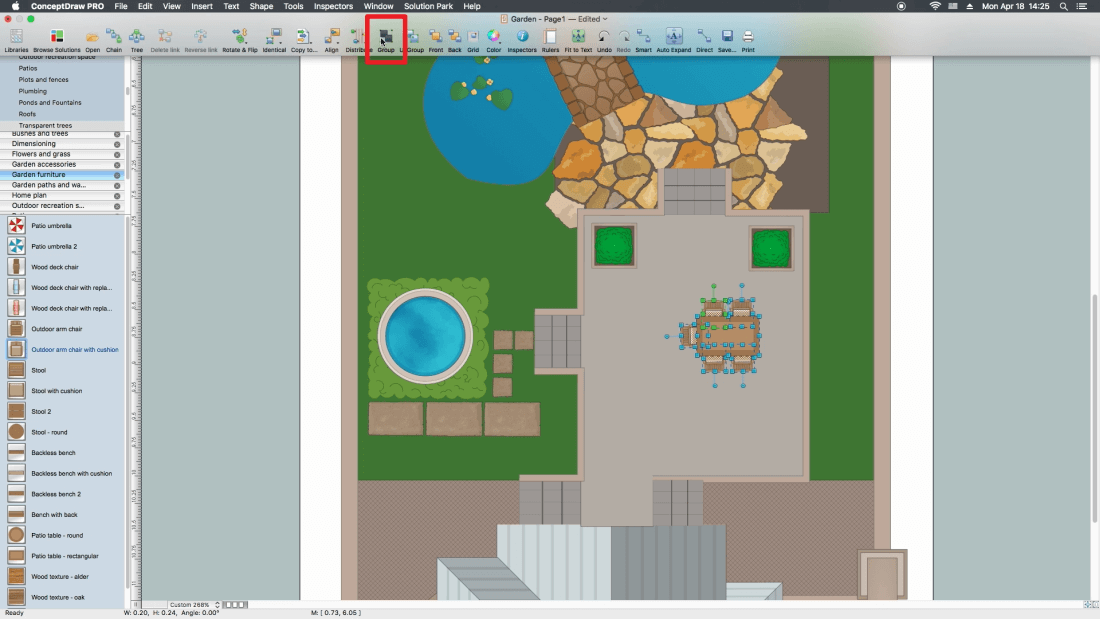Open document title Edited dropdown arrow

[605, 19]
